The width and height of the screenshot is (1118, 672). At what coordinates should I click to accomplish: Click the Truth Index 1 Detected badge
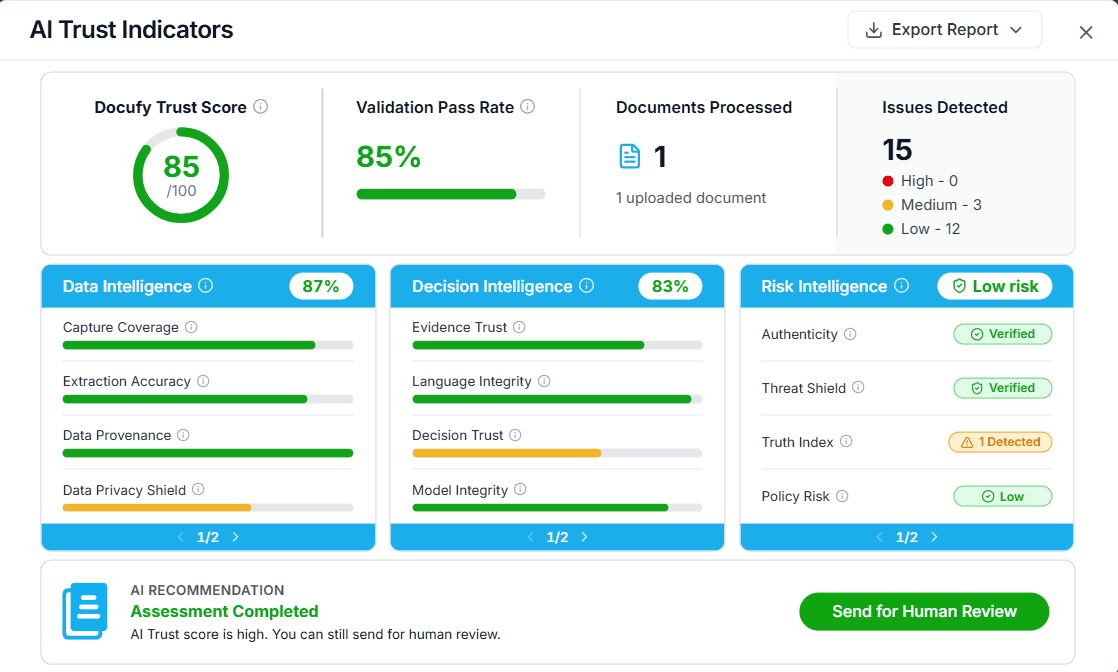tap(1000, 442)
